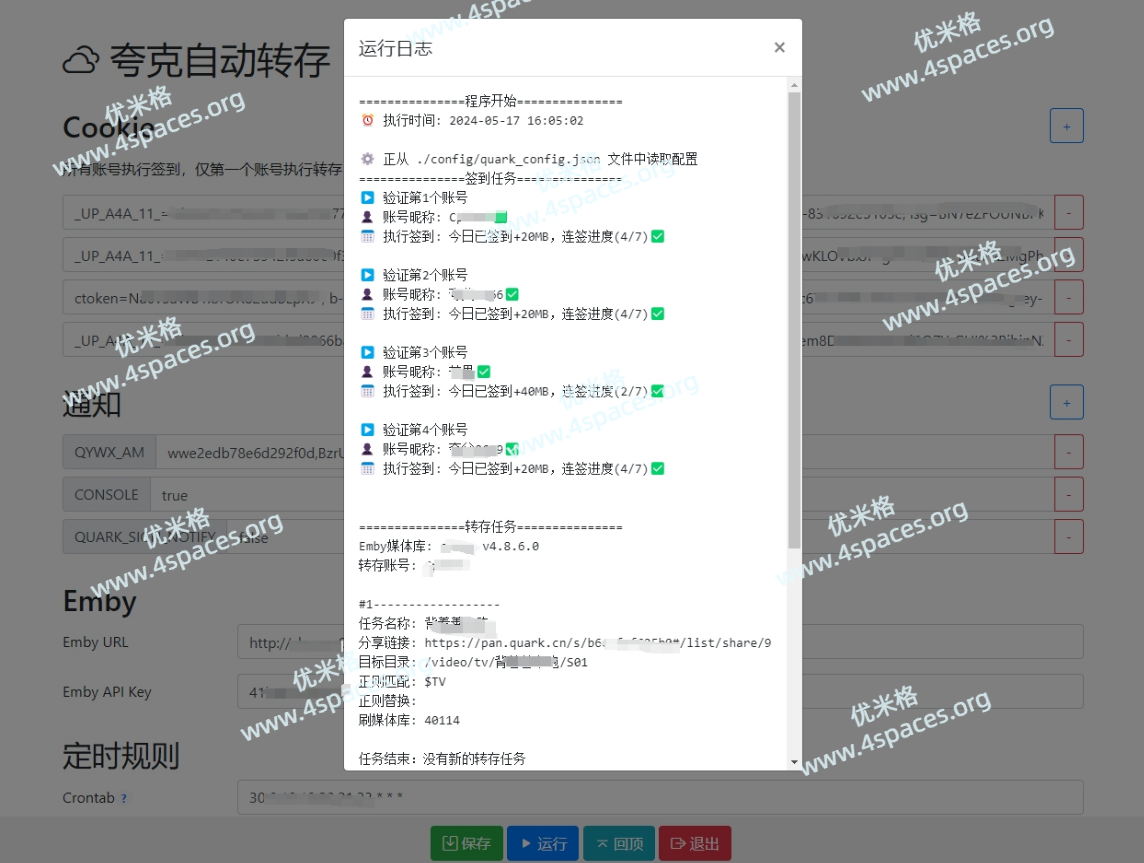Click the log scrollbar up arrow
The width and height of the screenshot is (1144, 863).
794,85
